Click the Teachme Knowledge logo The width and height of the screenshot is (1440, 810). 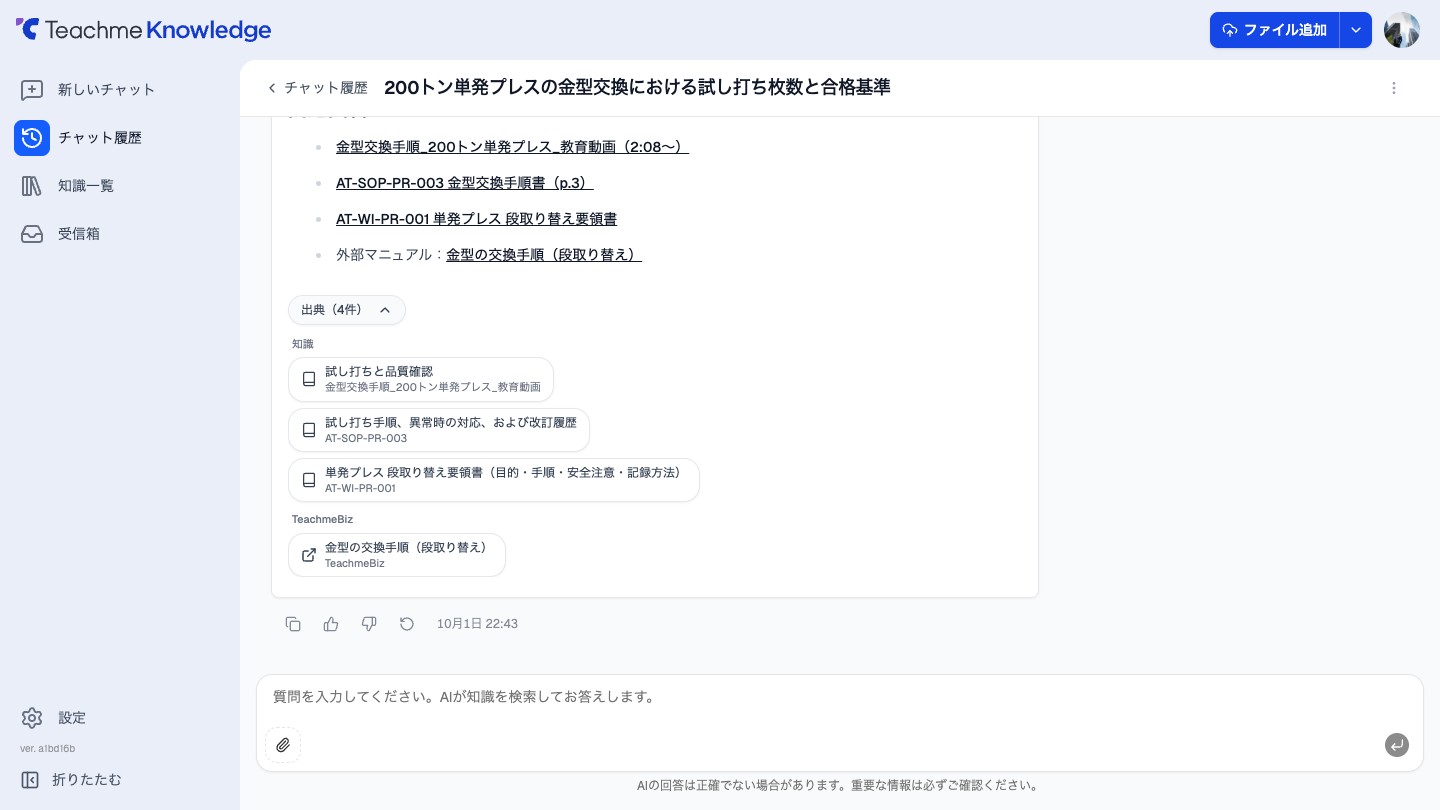pos(143,30)
